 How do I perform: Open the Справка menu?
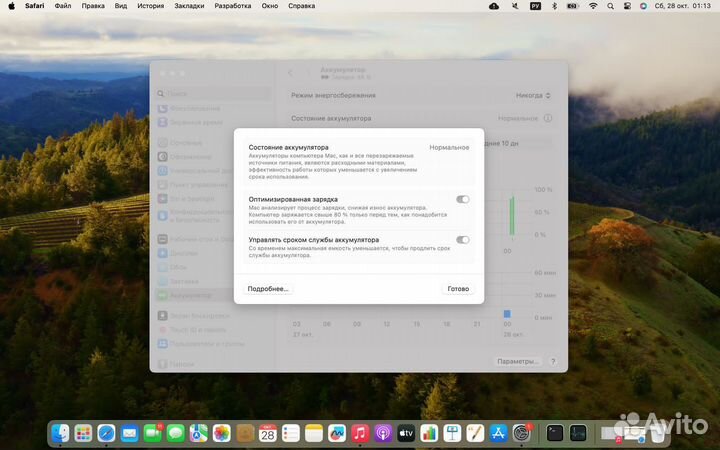point(301,6)
